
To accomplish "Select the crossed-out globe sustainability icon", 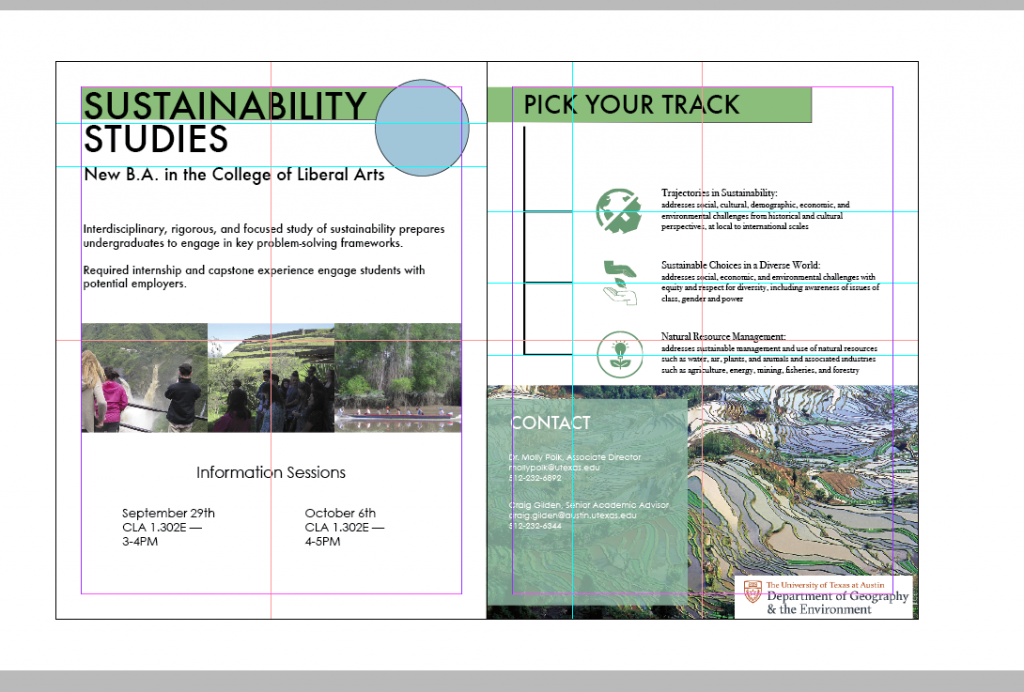I will click(x=618, y=211).
